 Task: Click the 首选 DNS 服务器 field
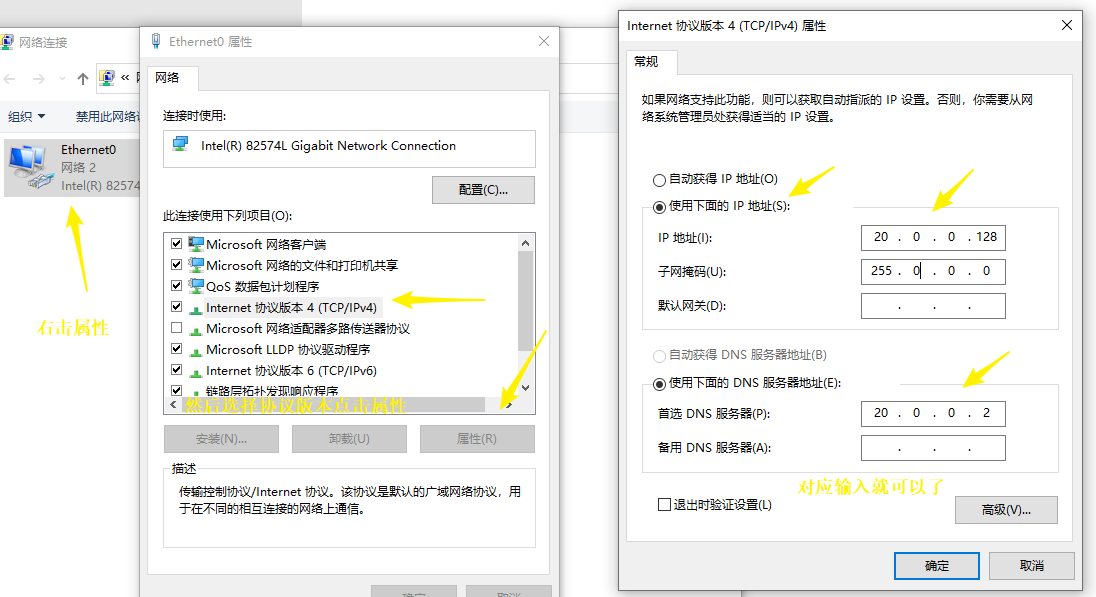(933, 413)
